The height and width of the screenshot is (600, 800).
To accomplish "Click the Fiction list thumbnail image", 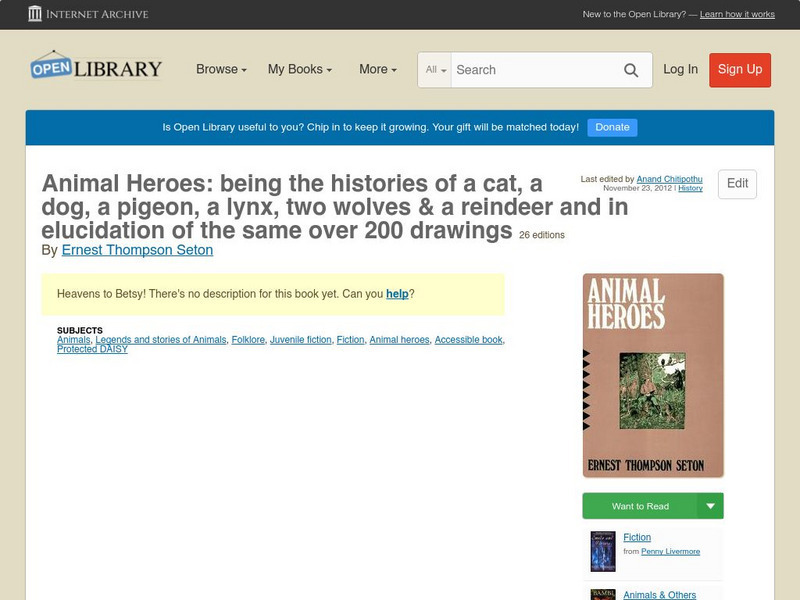I will (603, 551).
